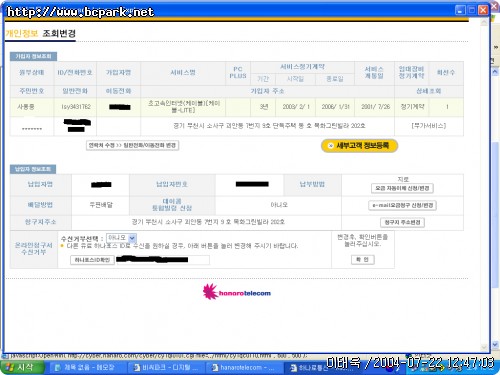
Task: Select the contract period cell 3년
Action: (x=264, y=107)
